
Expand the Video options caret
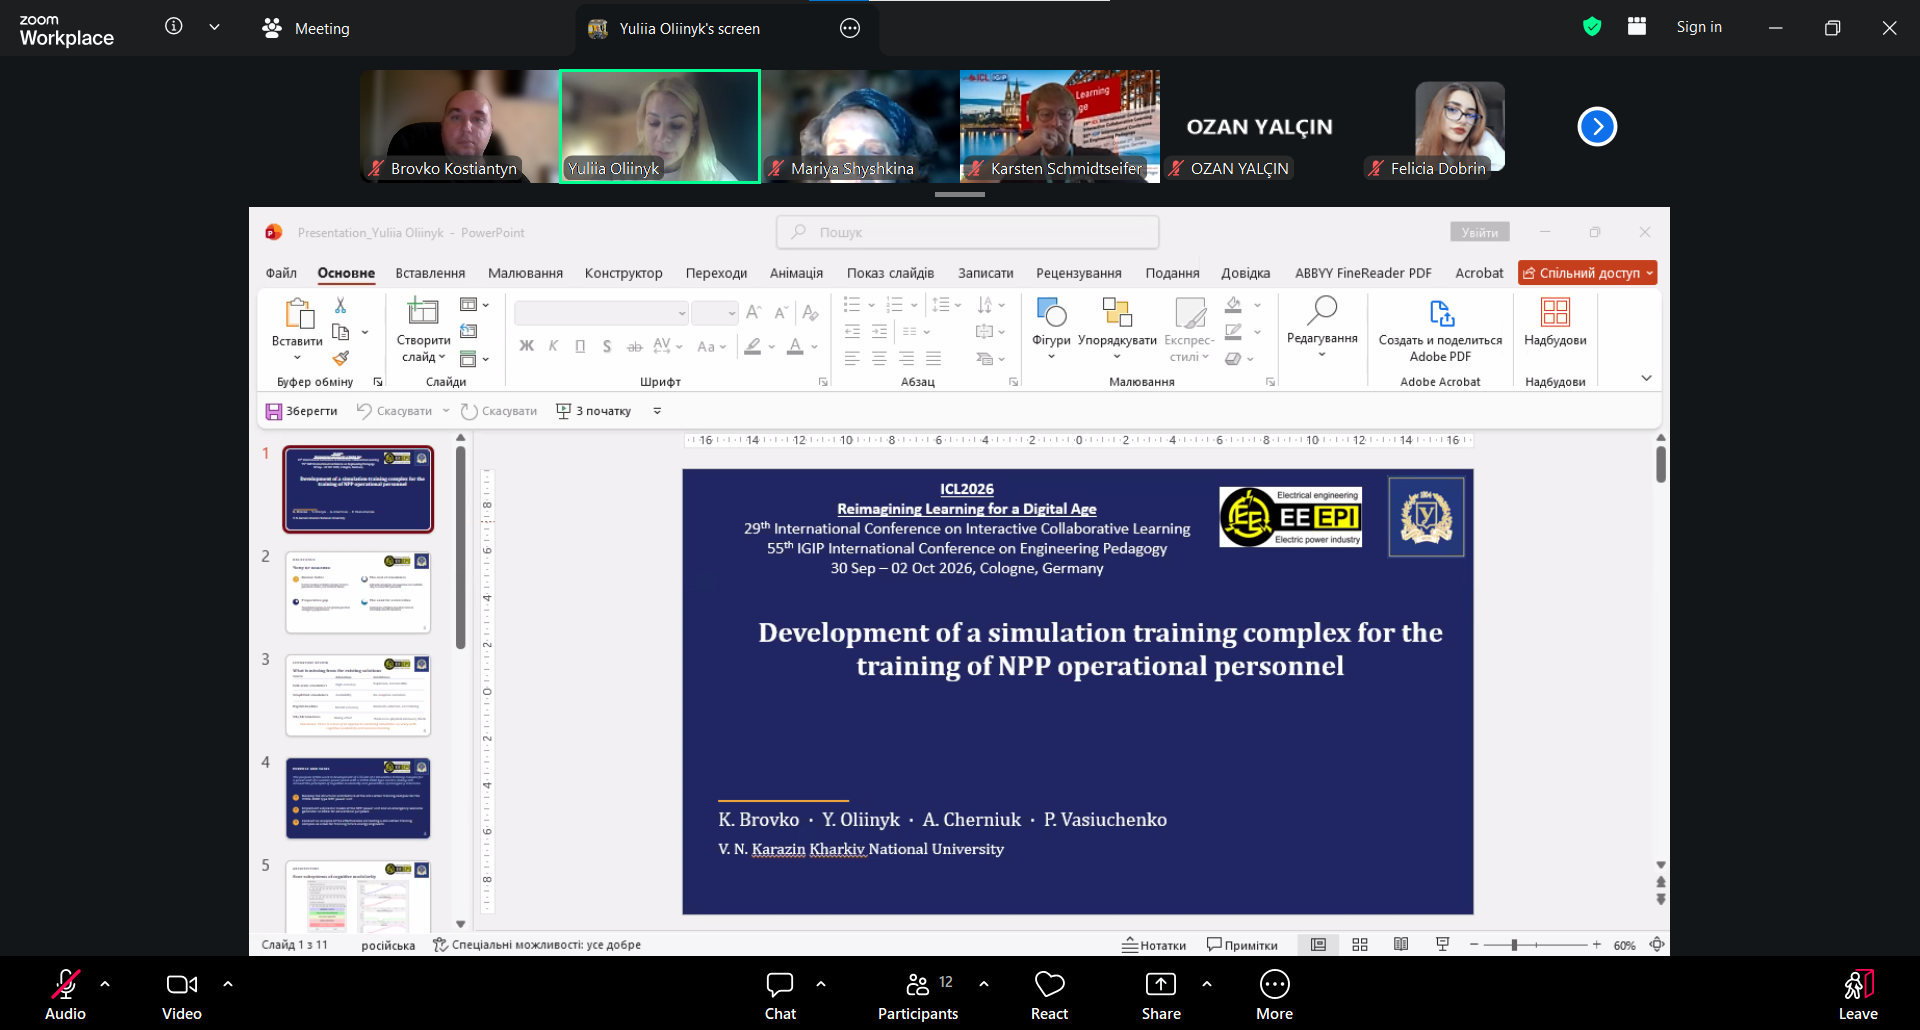(228, 984)
